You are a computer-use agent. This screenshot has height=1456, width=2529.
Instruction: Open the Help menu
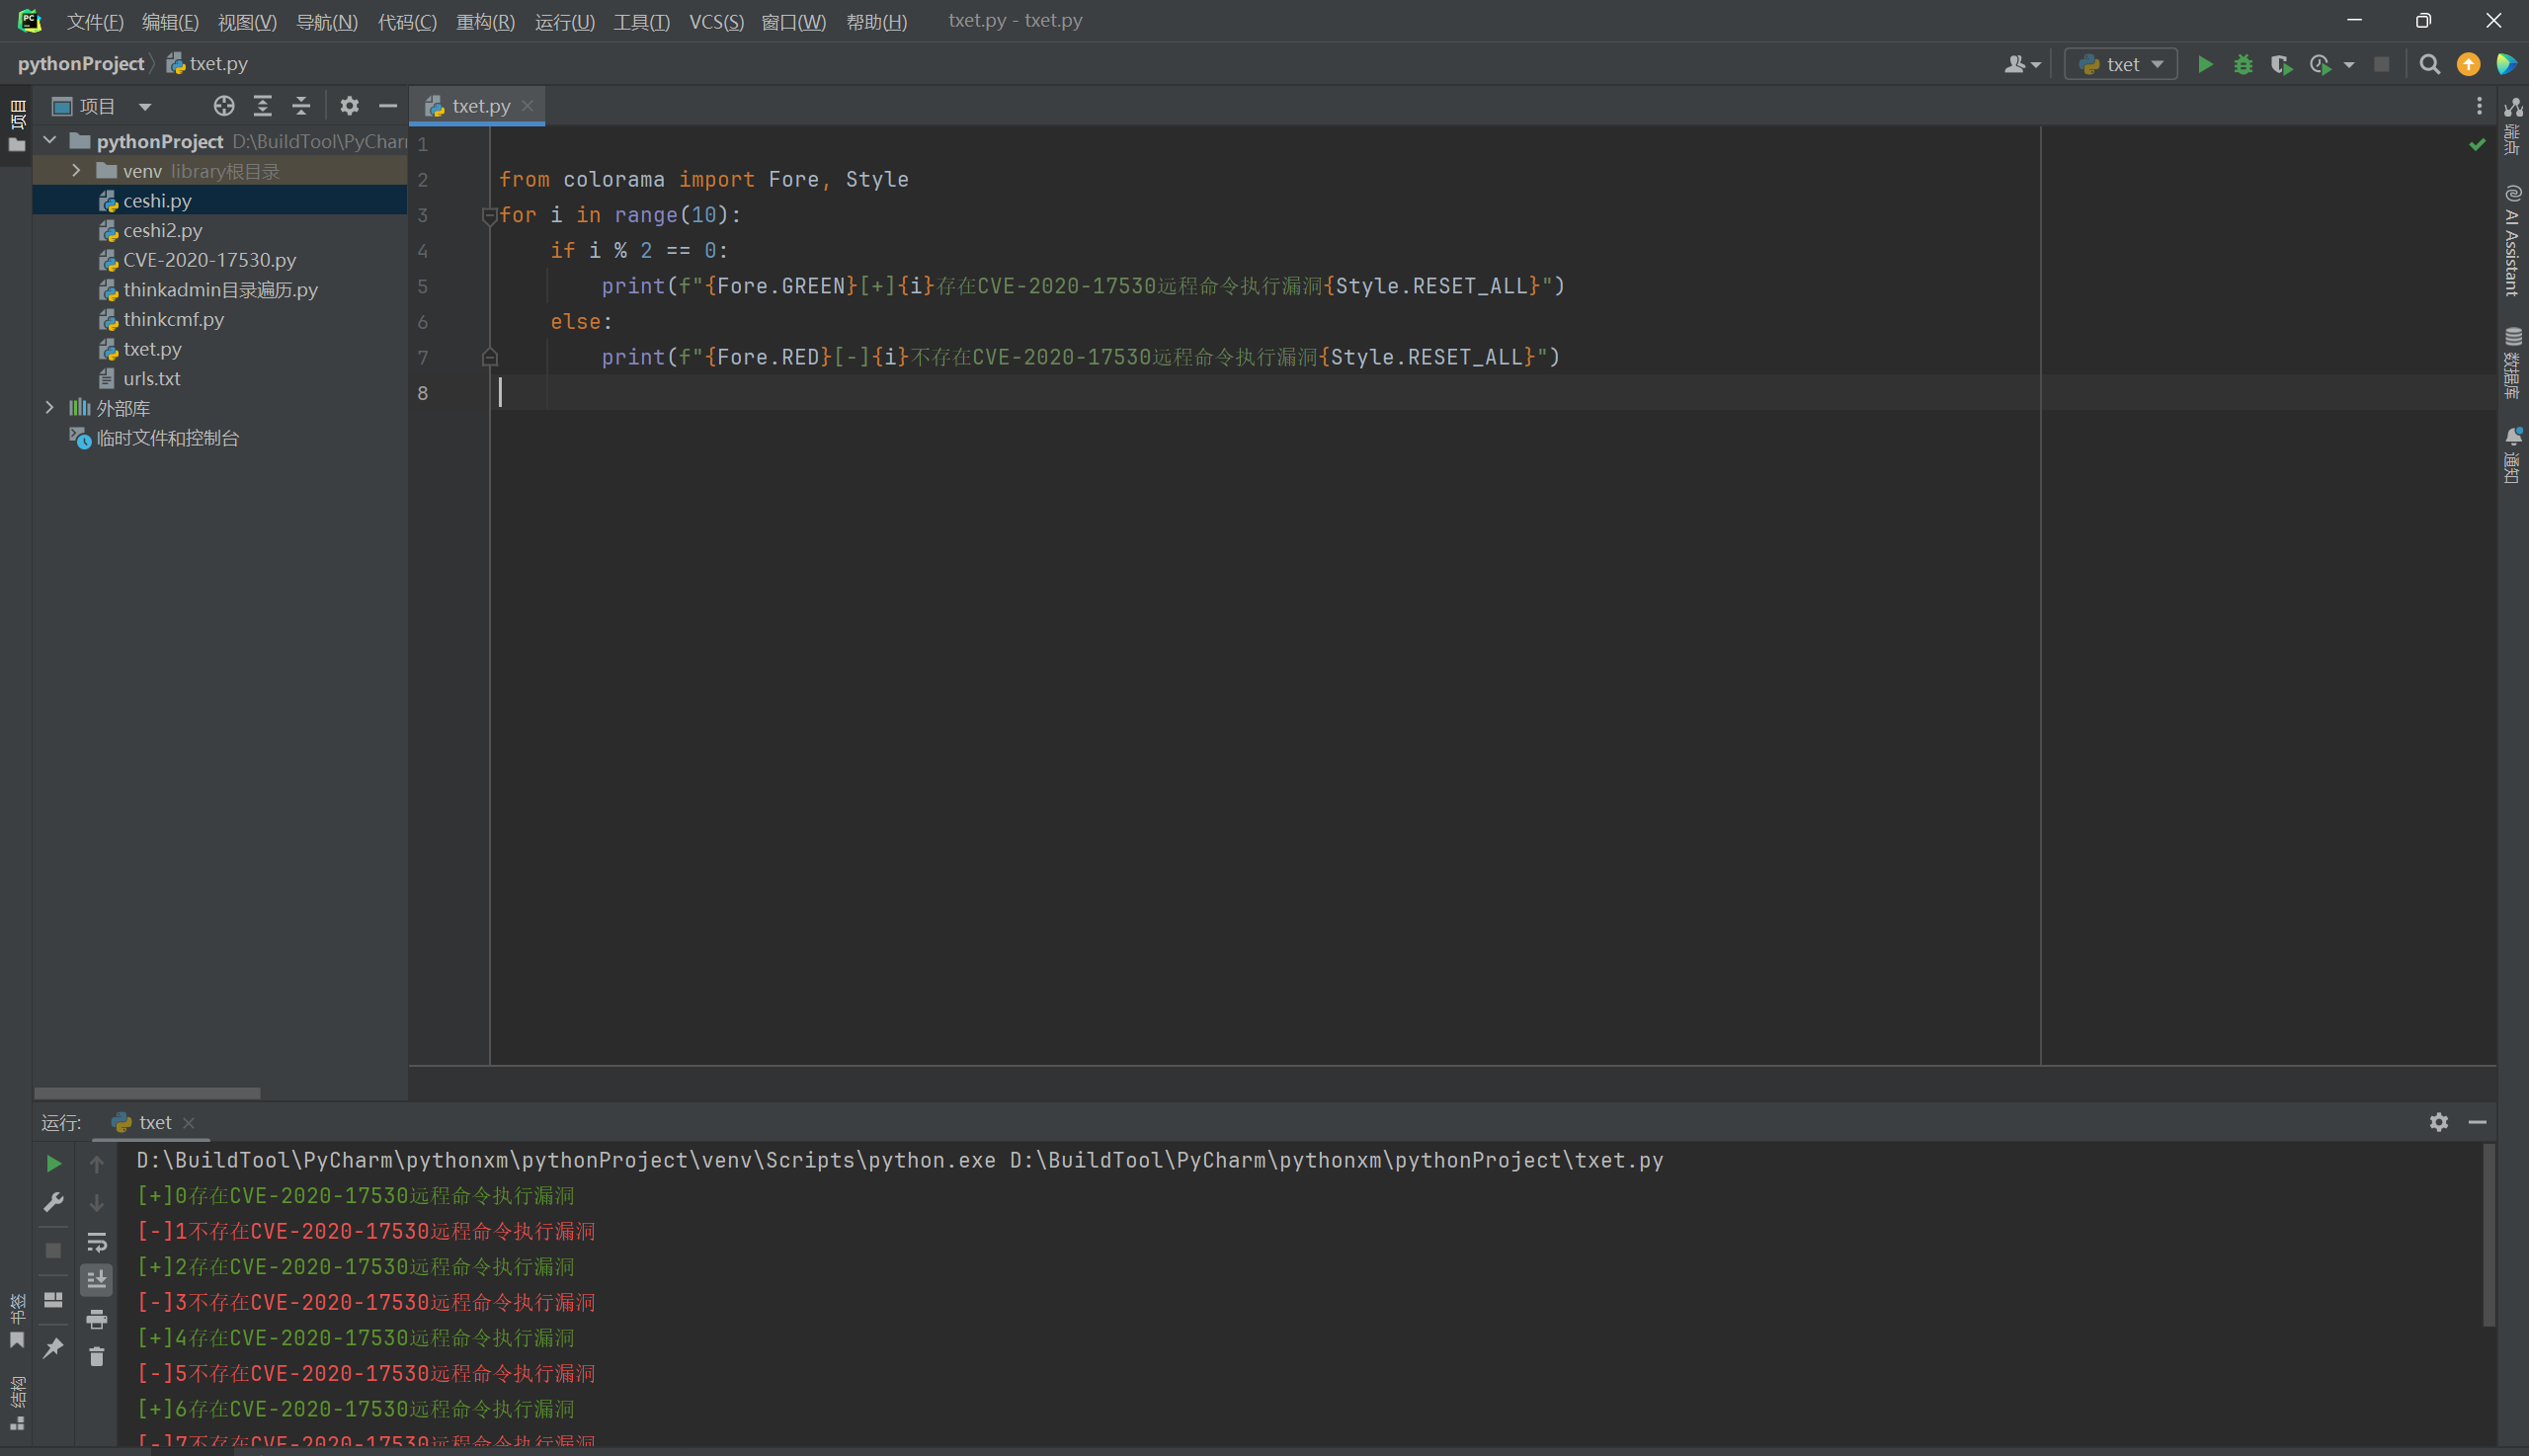pos(876,21)
